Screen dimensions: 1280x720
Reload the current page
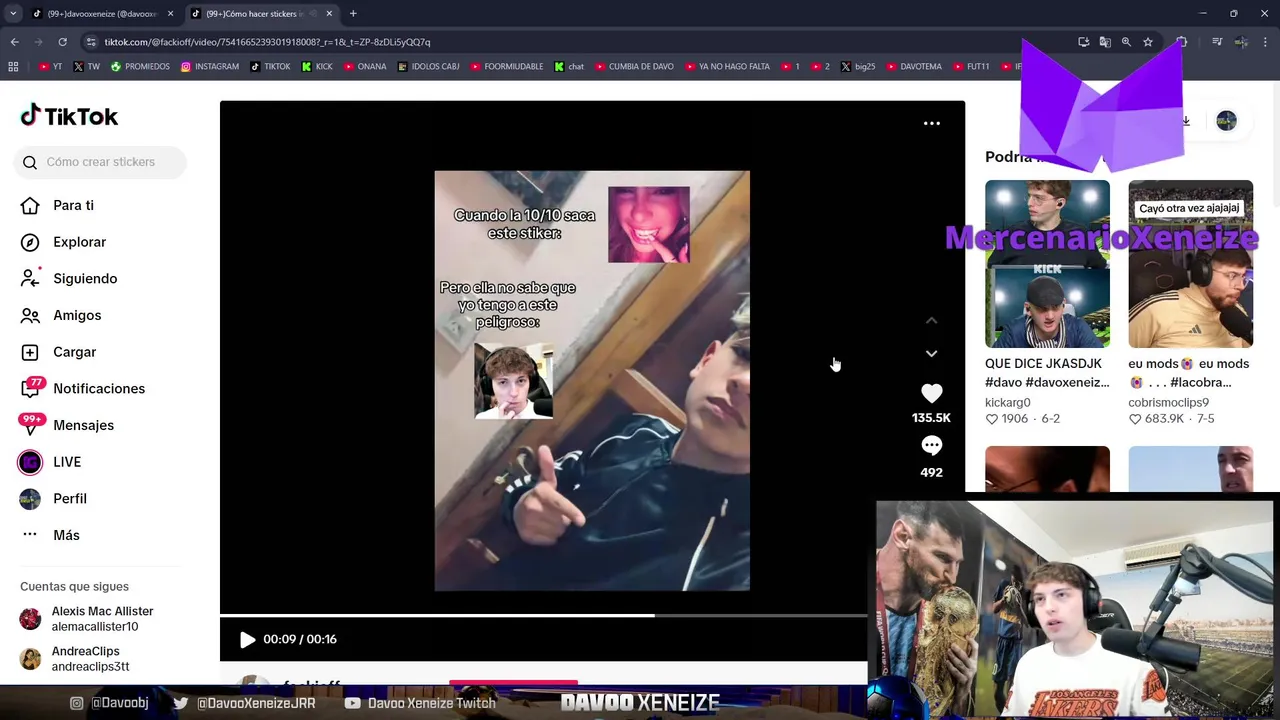click(x=62, y=42)
